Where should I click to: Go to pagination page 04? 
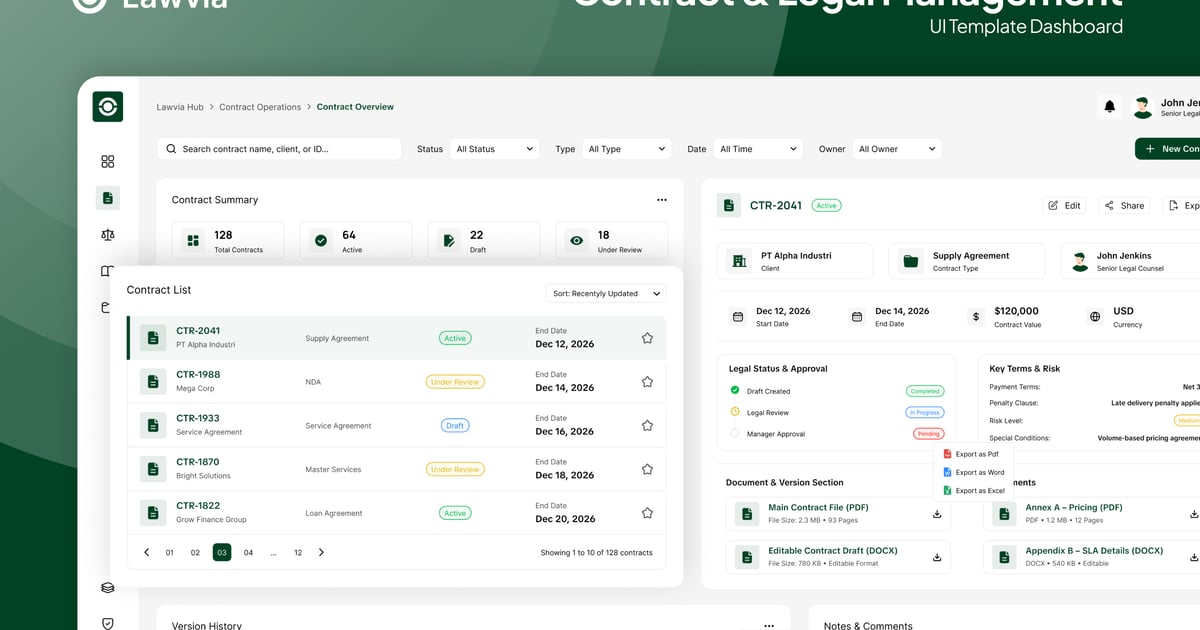click(x=248, y=552)
